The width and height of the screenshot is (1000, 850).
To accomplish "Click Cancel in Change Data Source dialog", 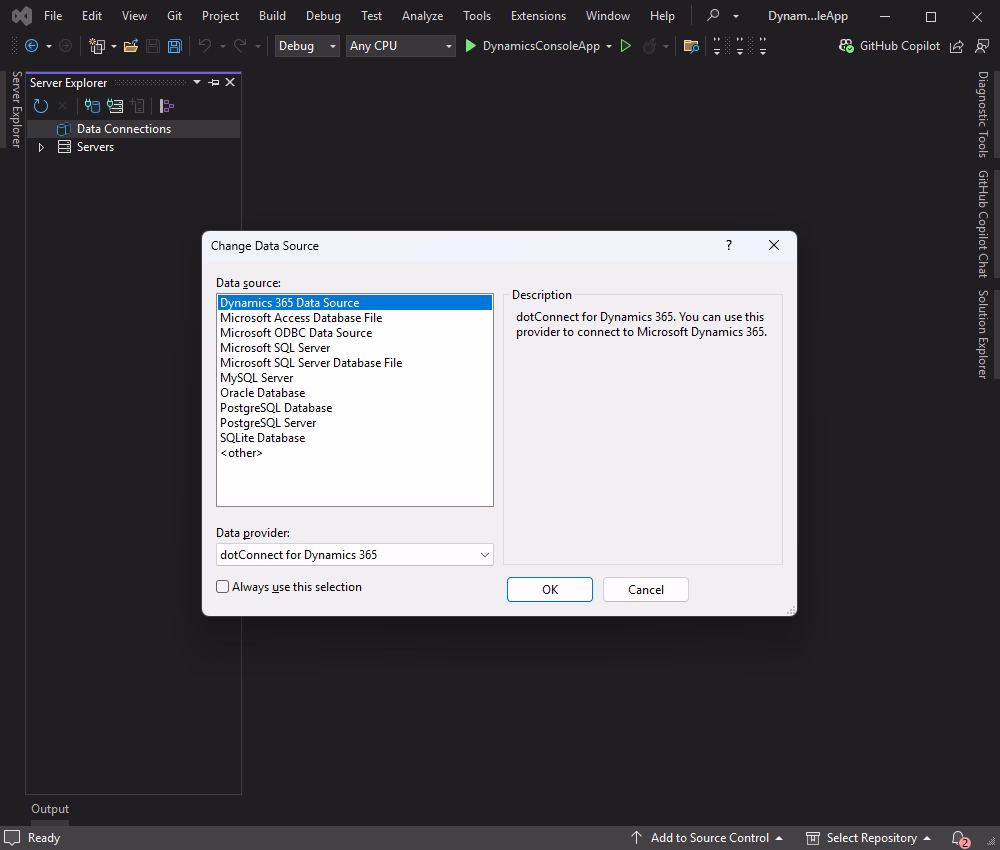I will pos(645,590).
